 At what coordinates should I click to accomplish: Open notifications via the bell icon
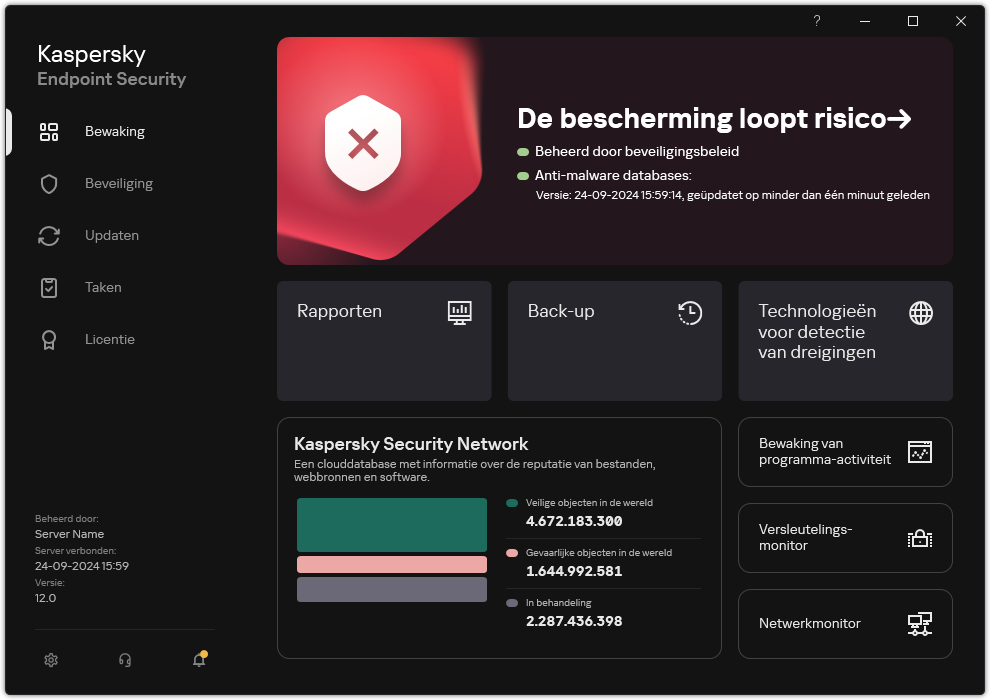click(198, 660)
